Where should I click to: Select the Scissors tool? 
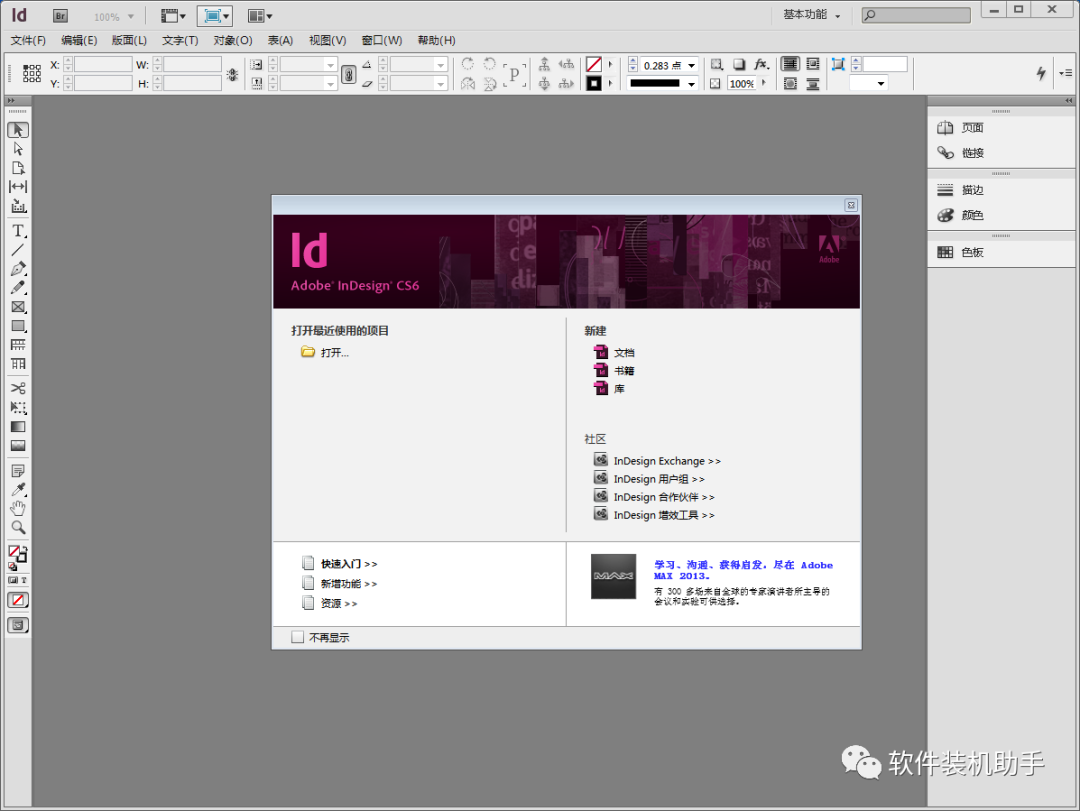click(x=18, y=389)
